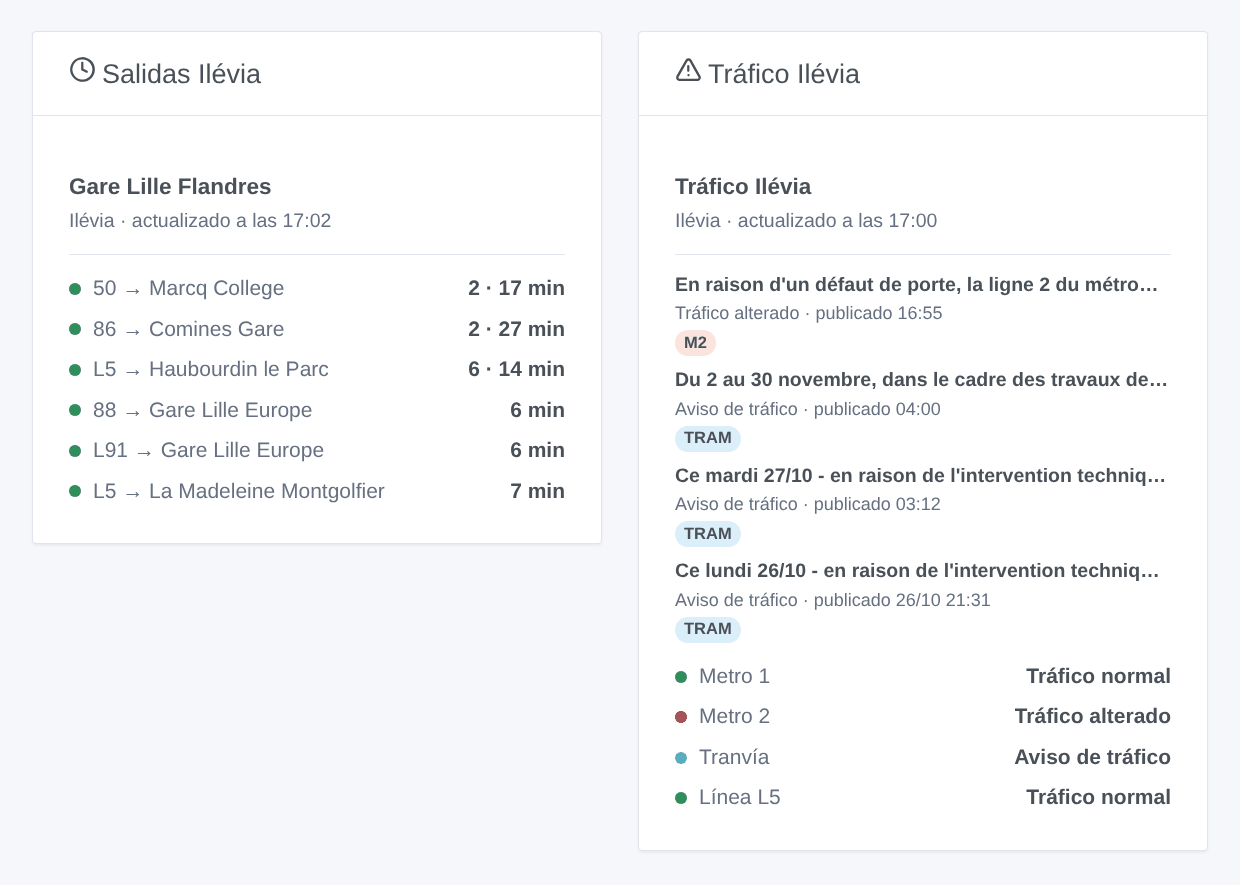
Task: Select the Tranvía status row
Action: (923, 758)
